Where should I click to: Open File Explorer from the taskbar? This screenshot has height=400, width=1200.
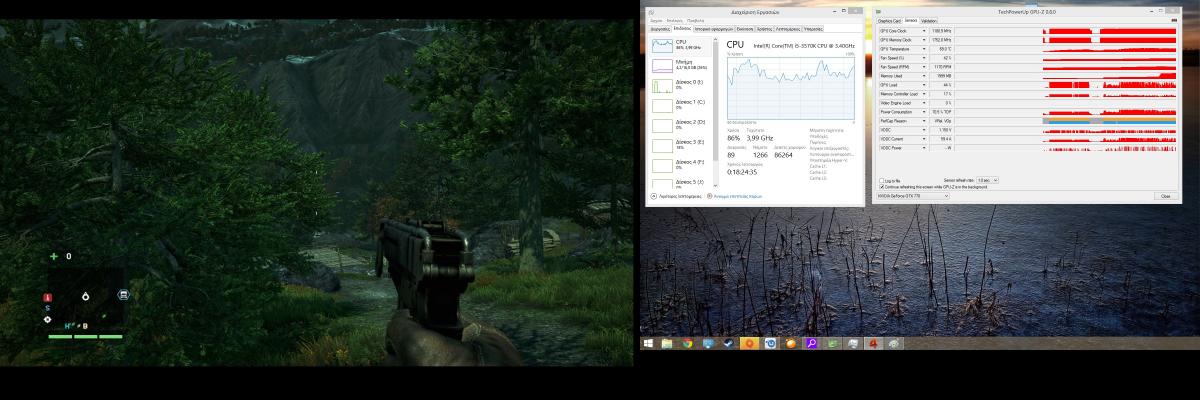pos(667,343)
